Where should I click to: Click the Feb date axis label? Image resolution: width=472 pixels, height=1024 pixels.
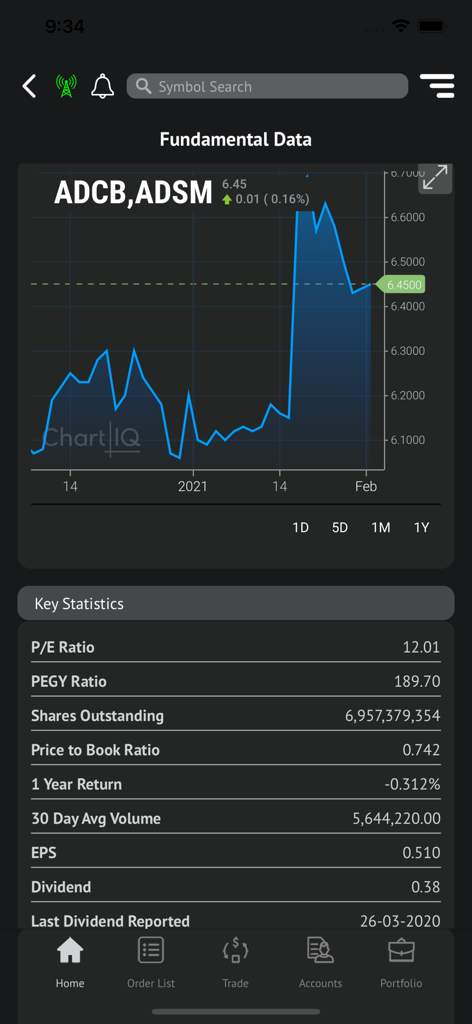click(x=366, y=487)
